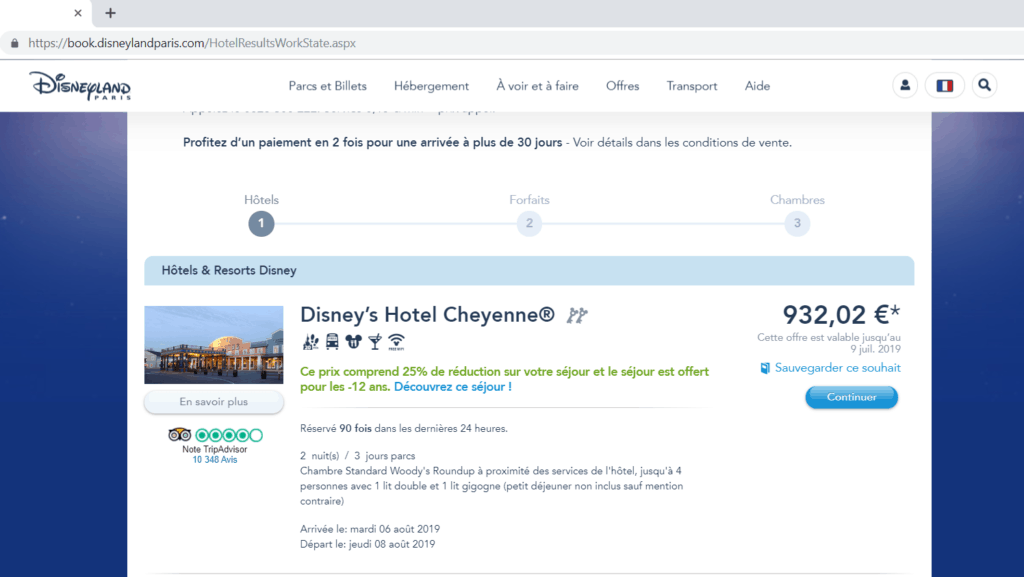Click the Continuer button
Viewport: 1024px width, 577px height.
point(851,397)
